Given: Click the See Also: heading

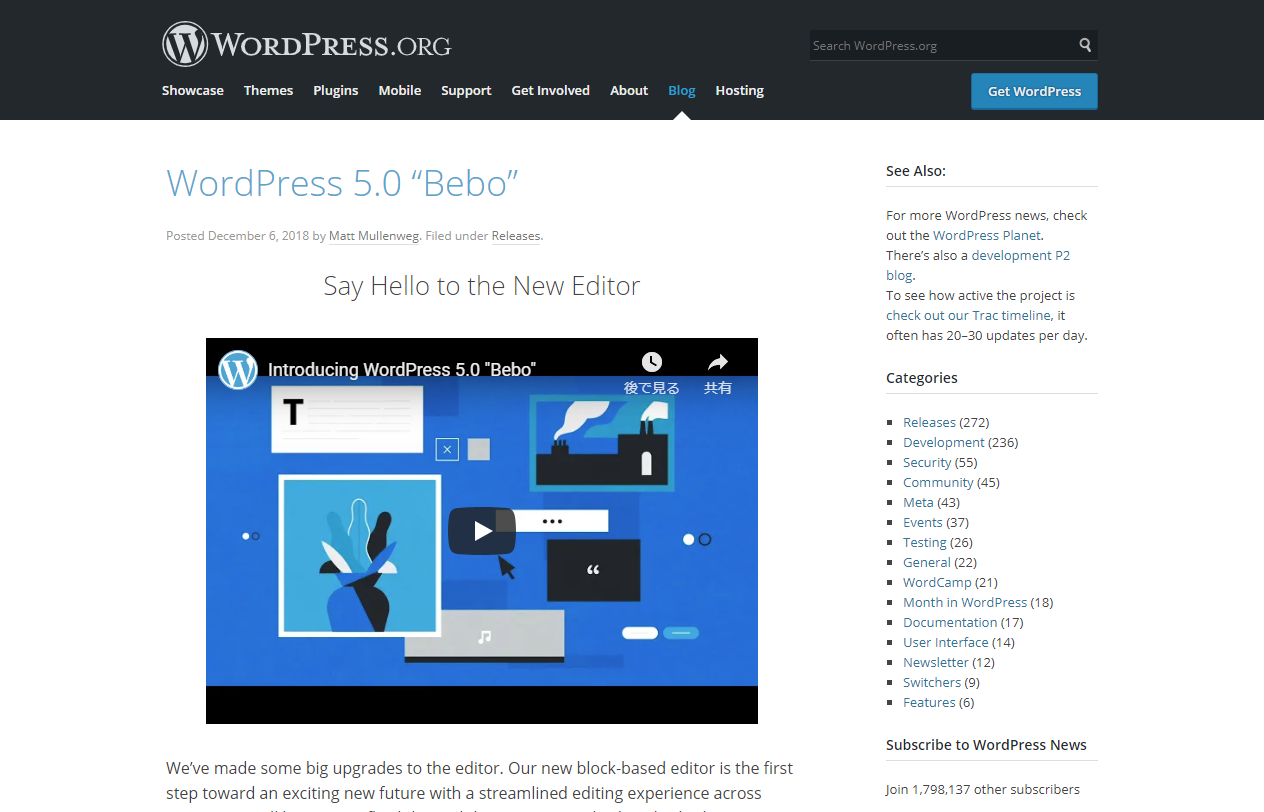Looking at the screenshot, I should pyautogui.click(x=916, y=171).
